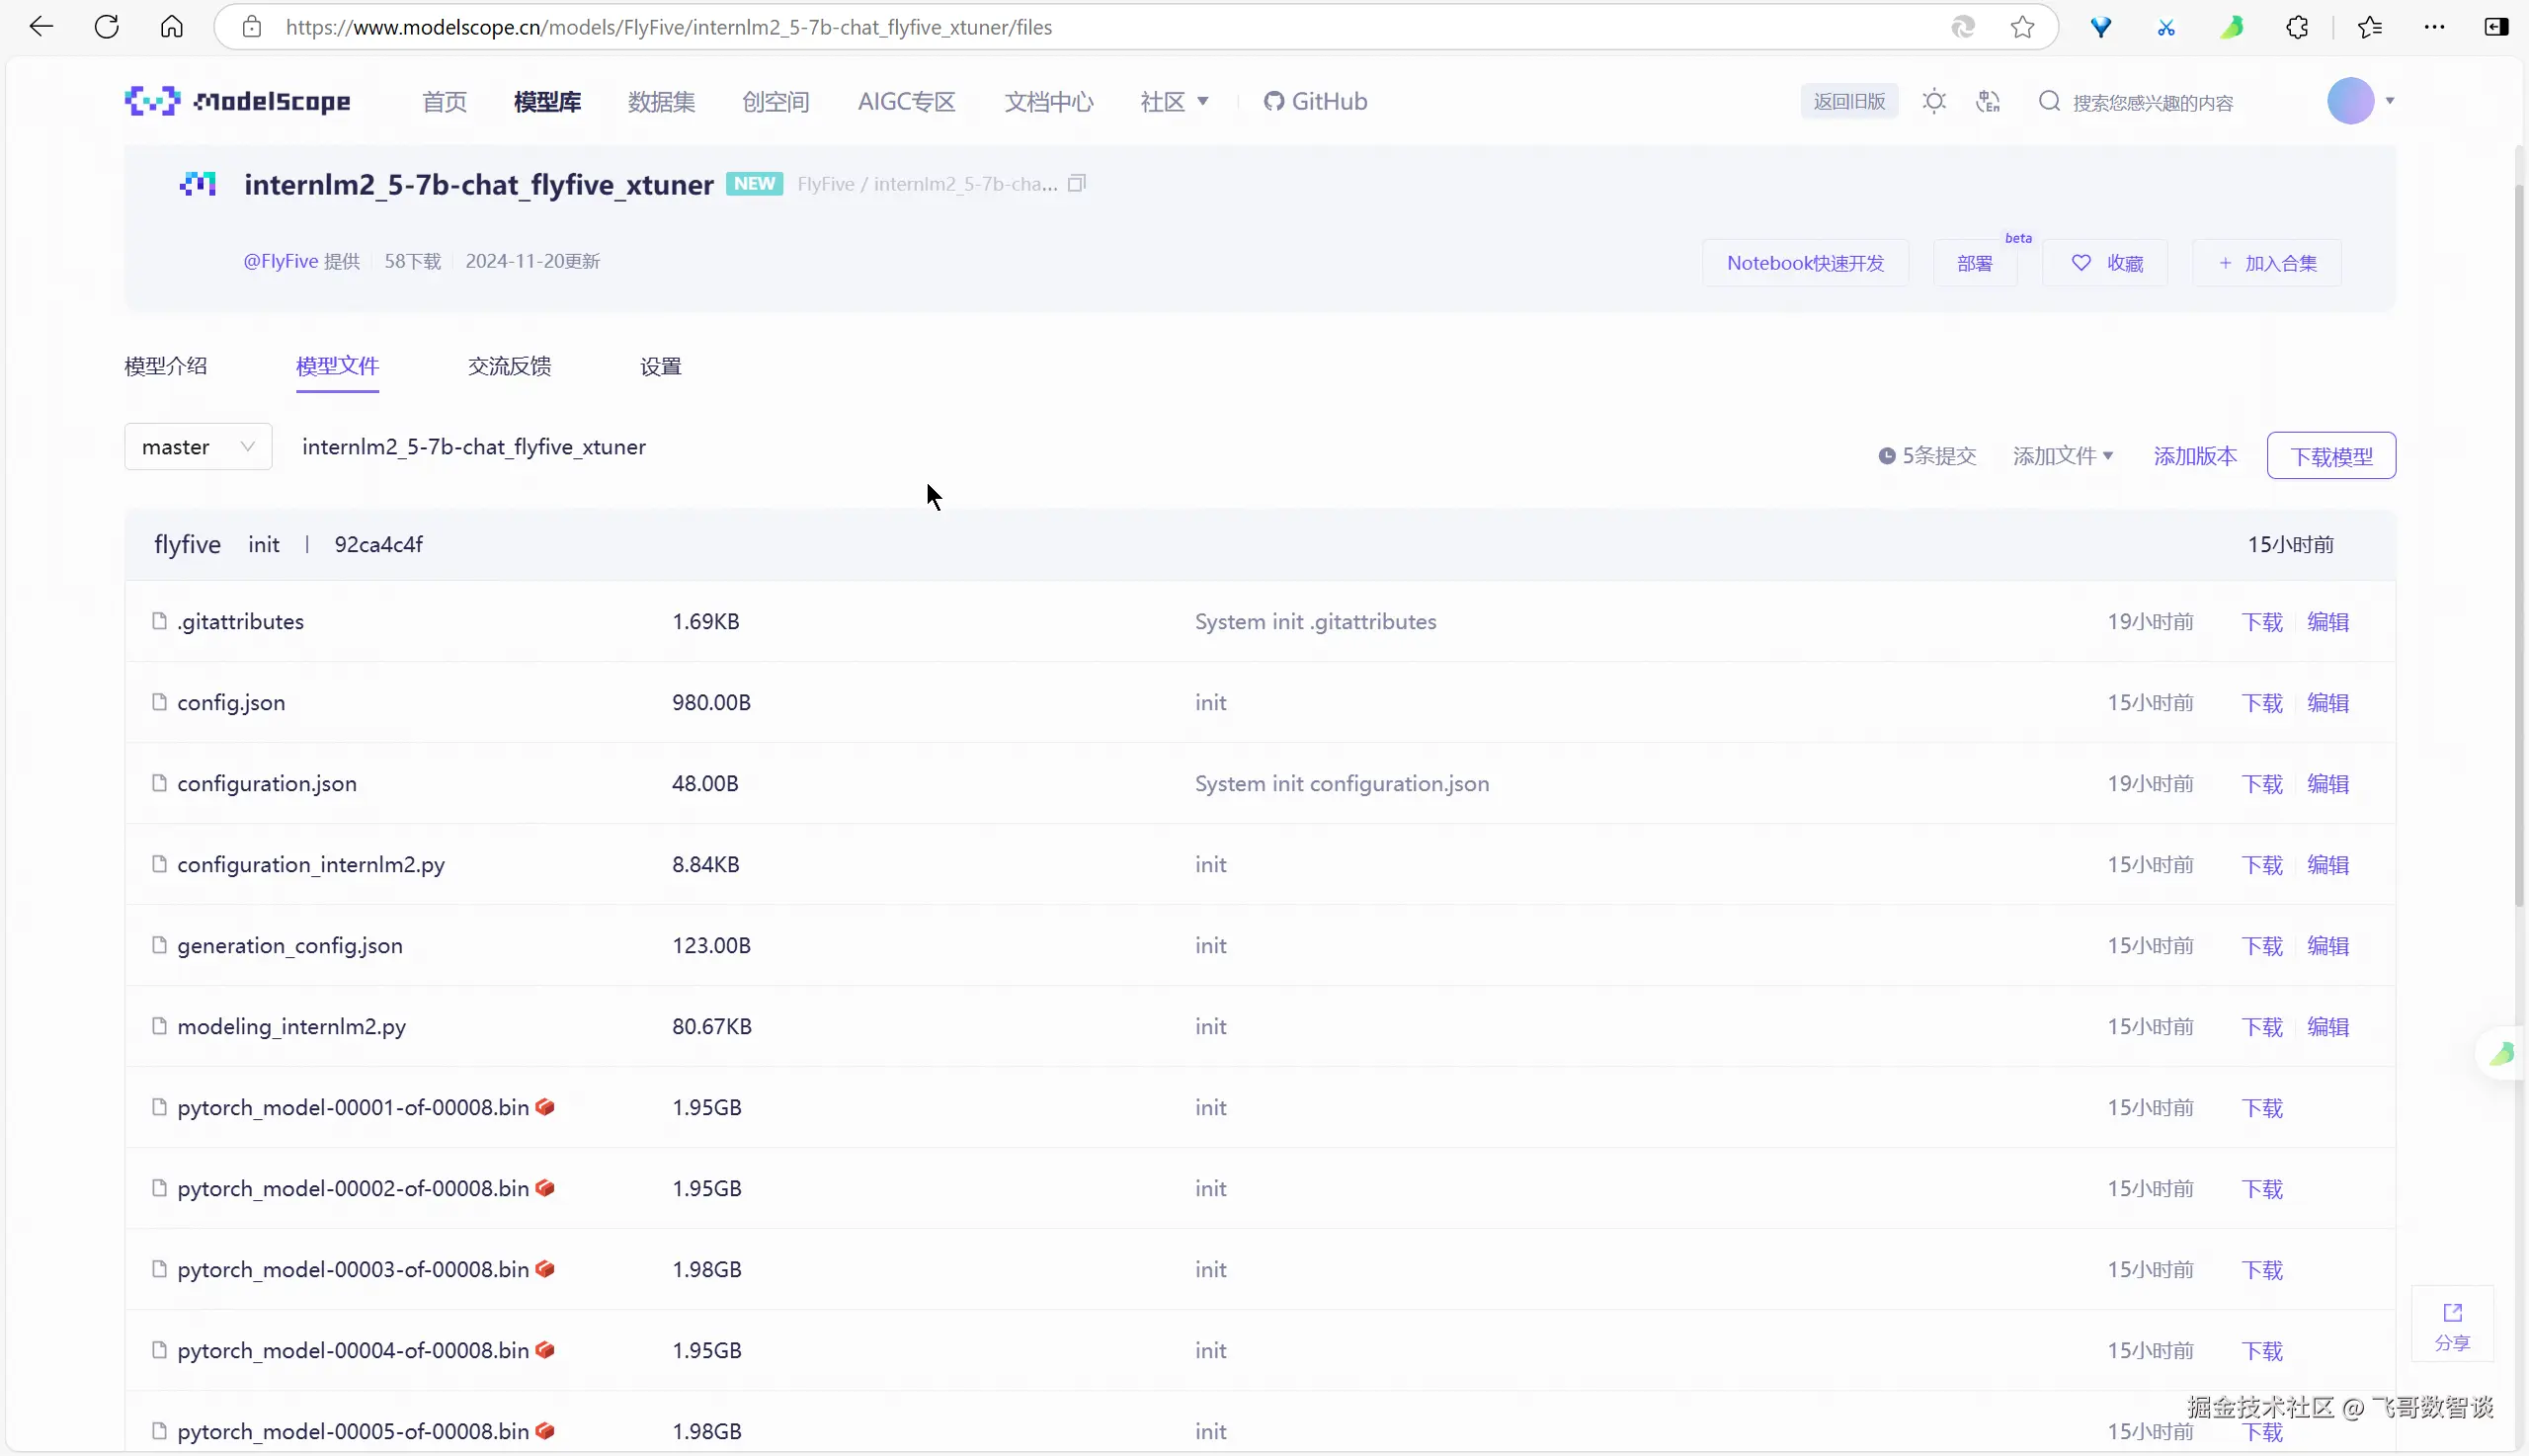Switch to the 模型介绍 tab
The image size is (2529, 1456).
[x=166, y=366]
